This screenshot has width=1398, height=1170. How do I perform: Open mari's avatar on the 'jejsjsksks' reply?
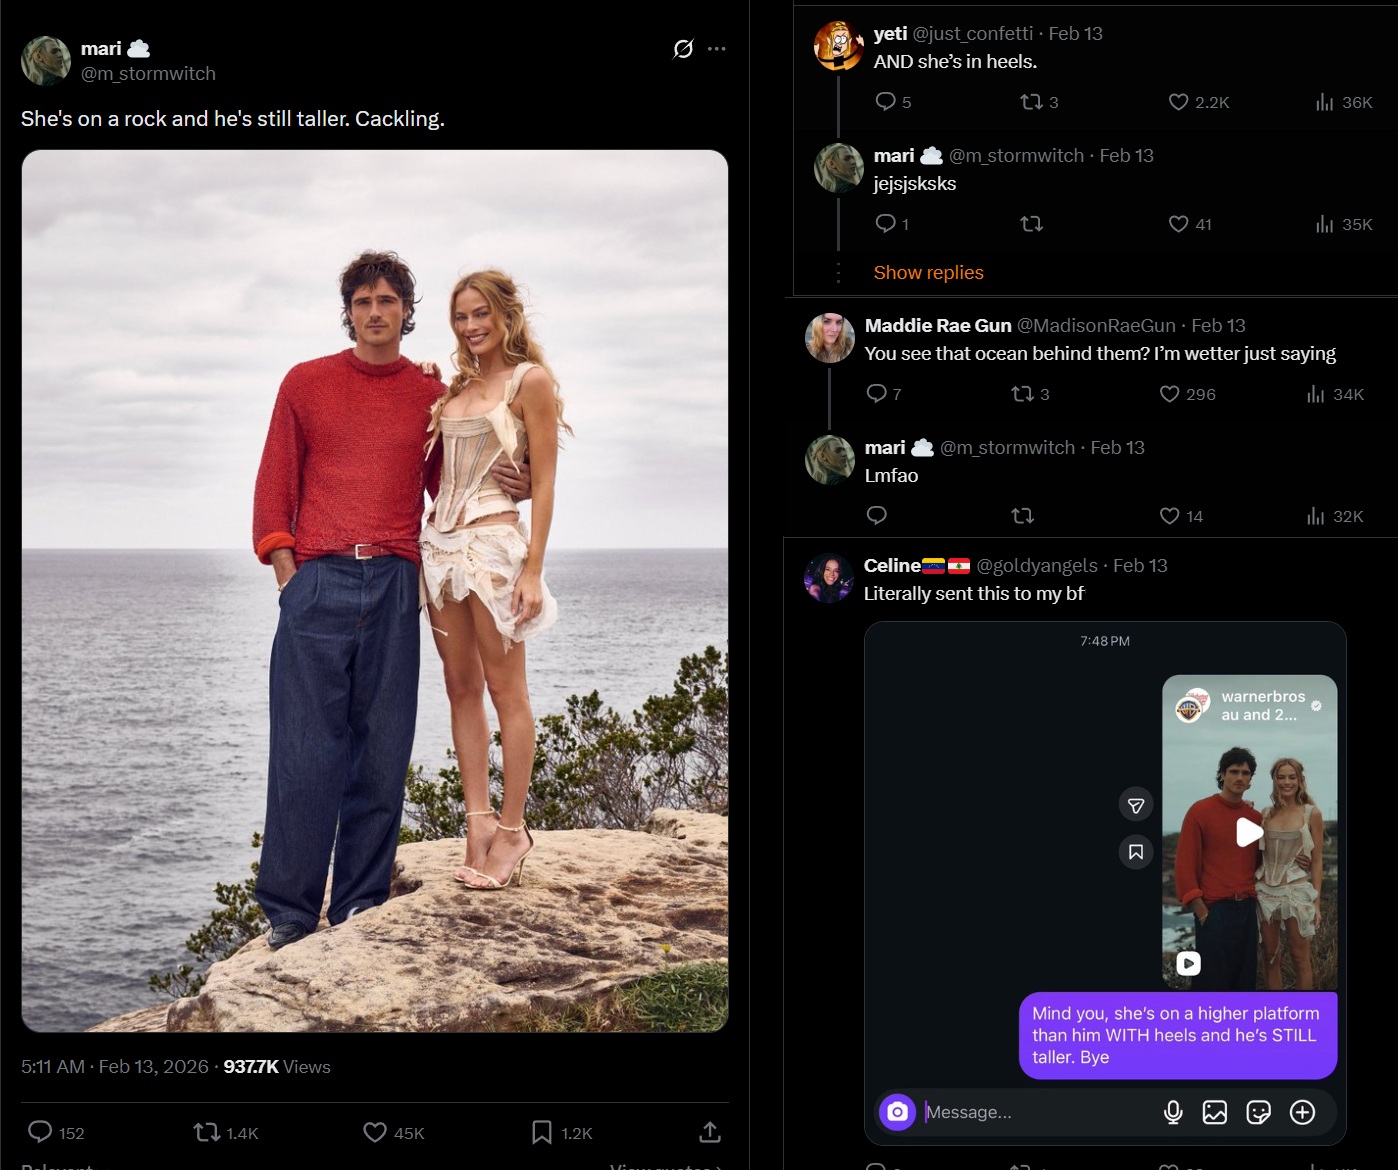[839, 167]
